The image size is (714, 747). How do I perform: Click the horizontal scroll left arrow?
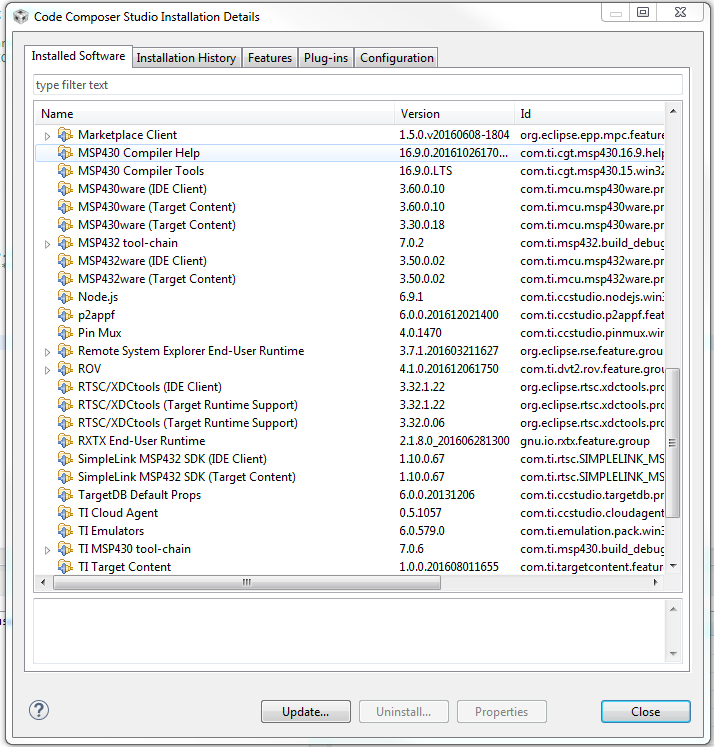tap(43, 582)
